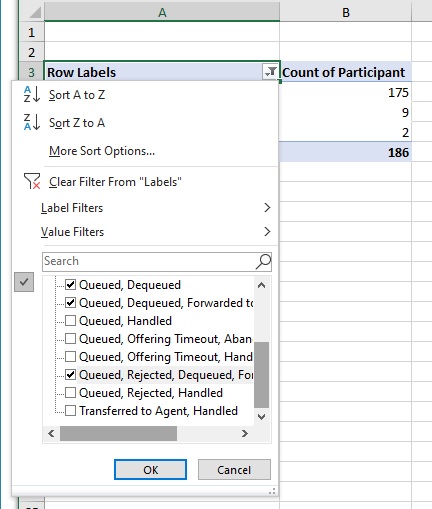Click the list scroll down arrow

coord(262,417)
